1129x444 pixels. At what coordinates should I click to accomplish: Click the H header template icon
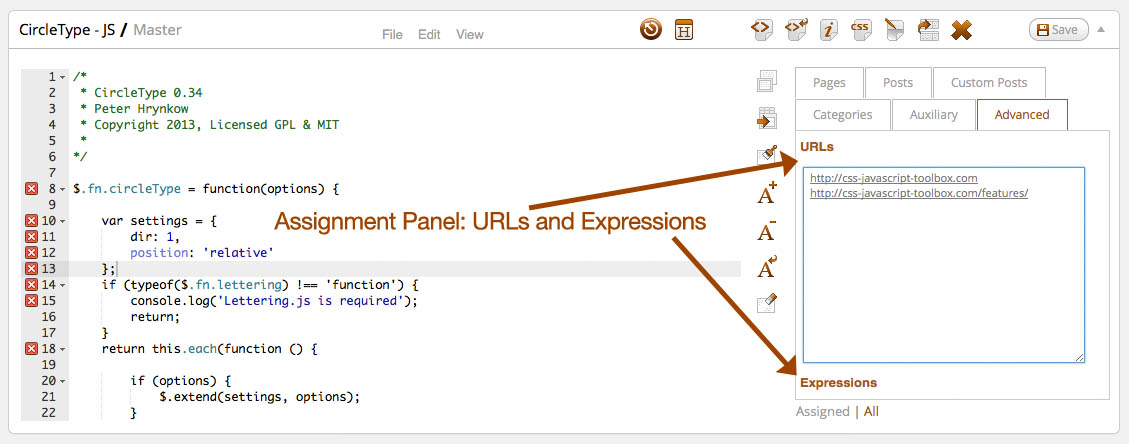click(x=684, y=30)
